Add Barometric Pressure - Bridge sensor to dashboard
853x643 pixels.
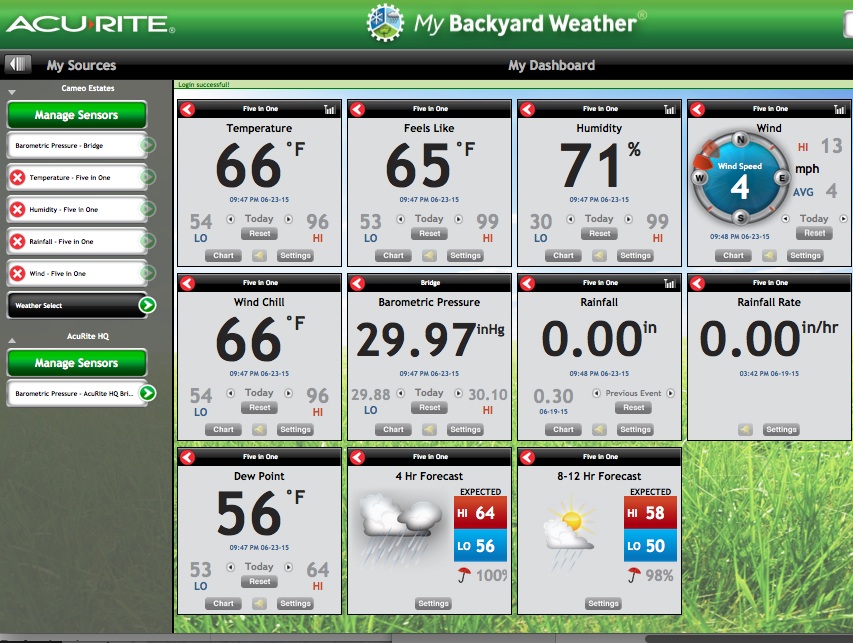pyautogui.click(x=147, y=145)
